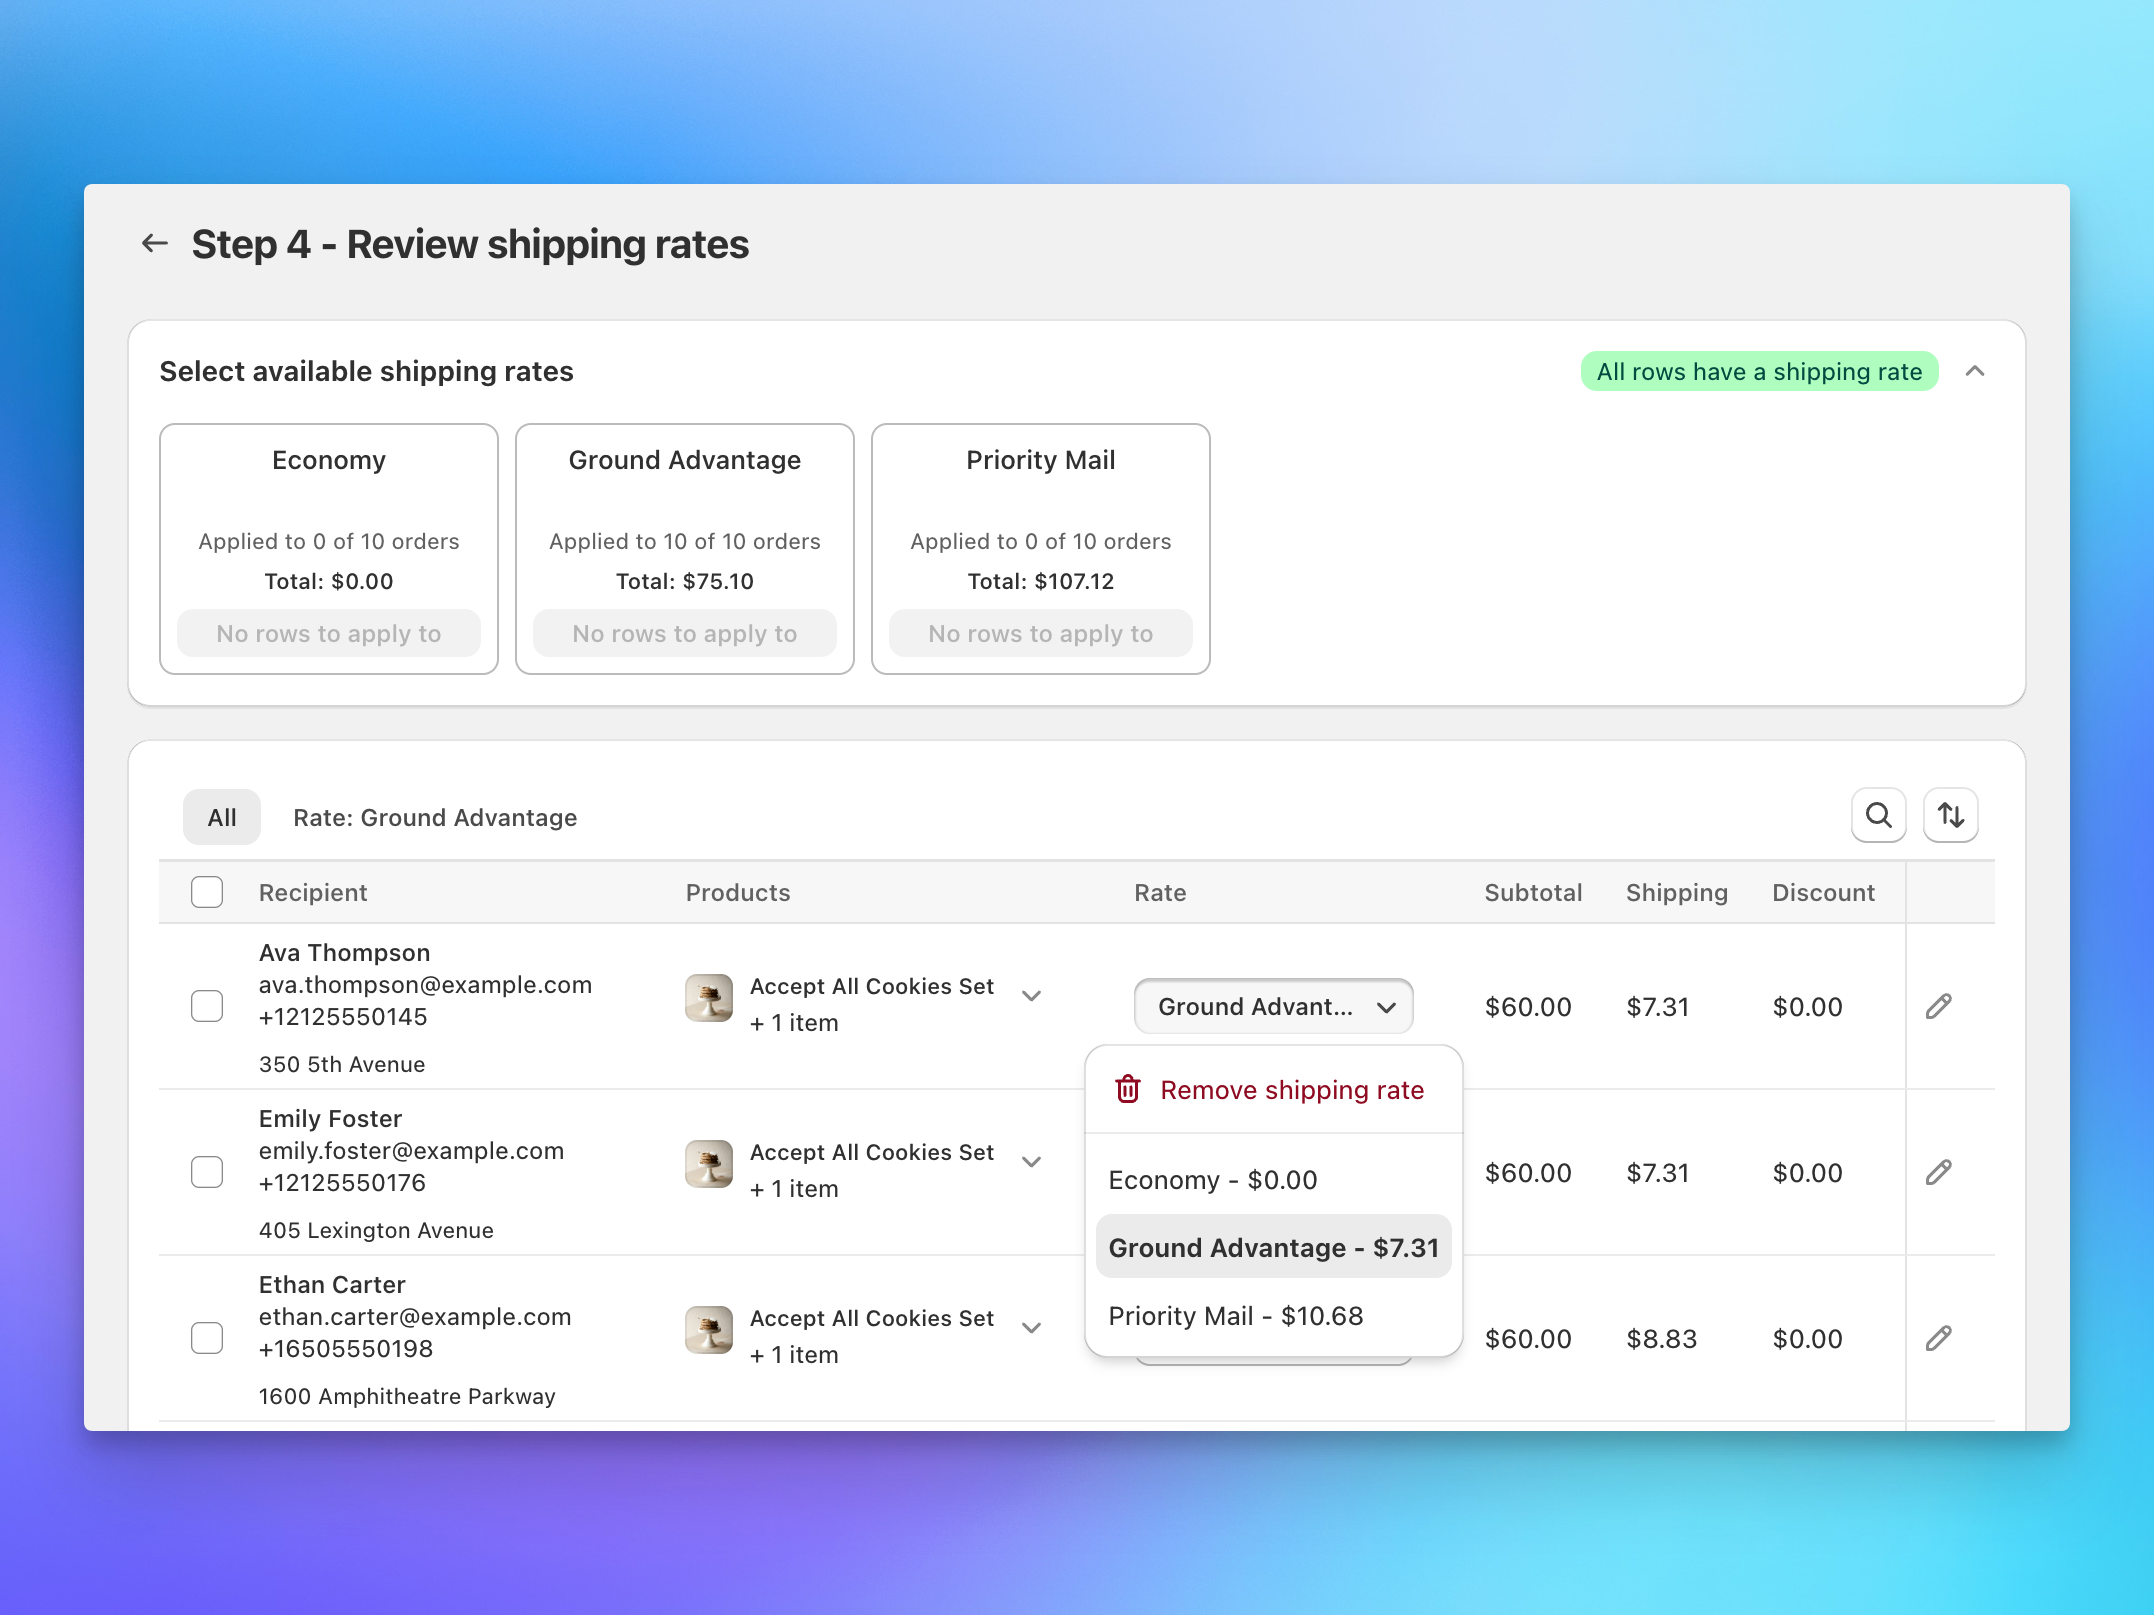
Task: Edit Ava Thompson's order using the pencil icon
Action: [1939, 1006]
